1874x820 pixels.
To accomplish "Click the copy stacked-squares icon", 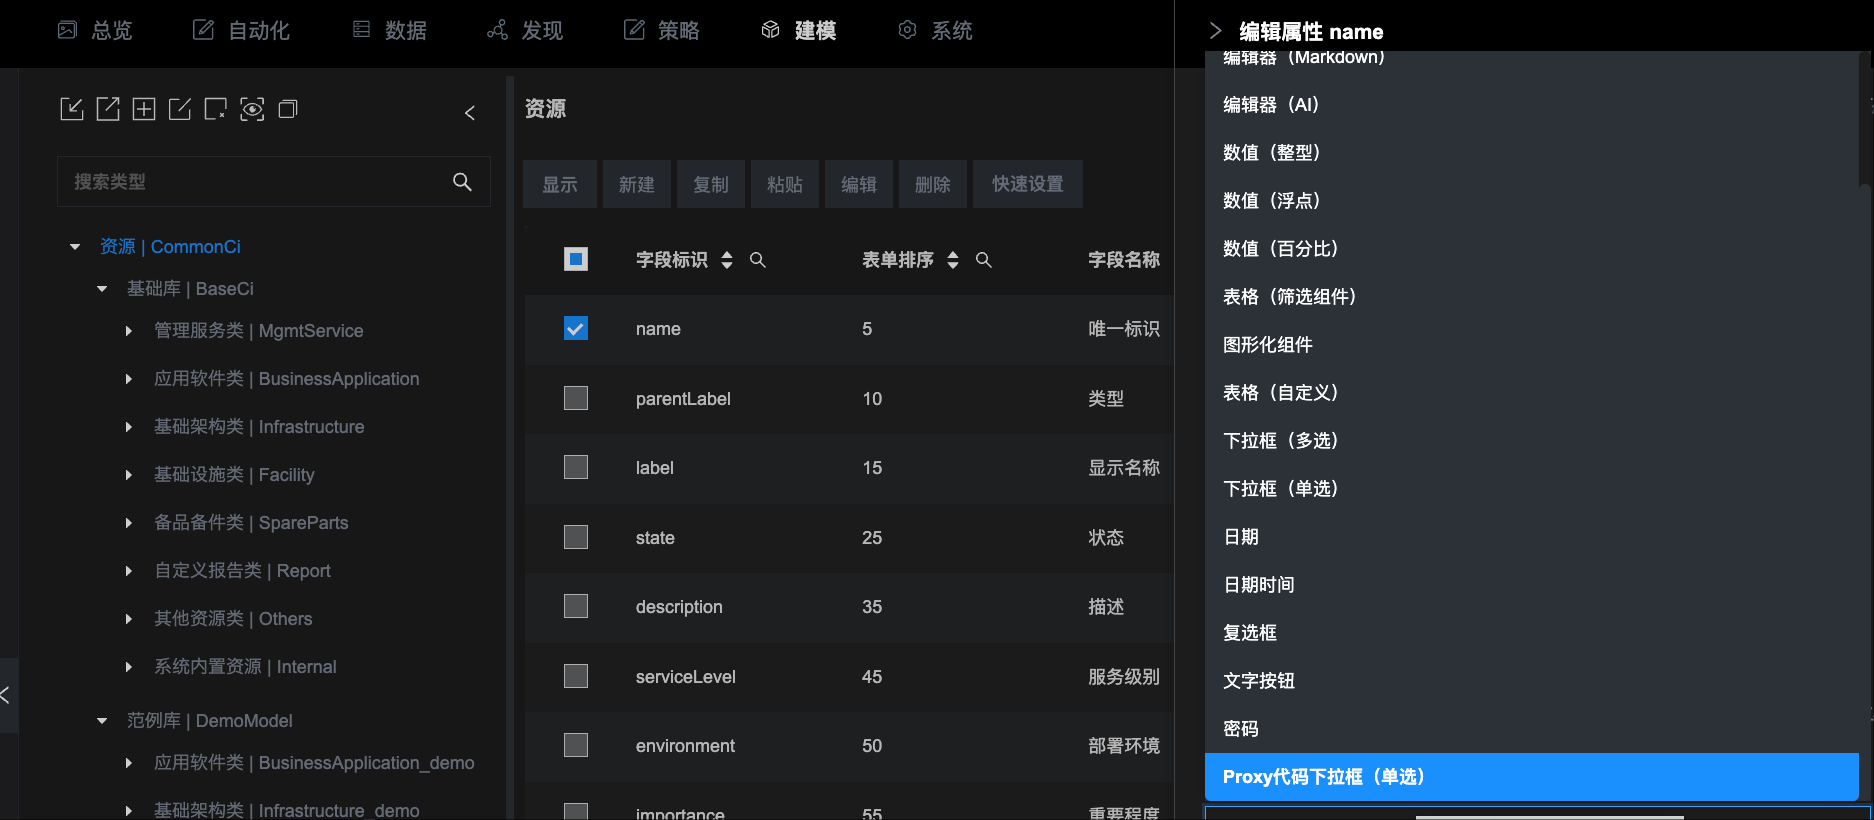I will pos(288,109).
